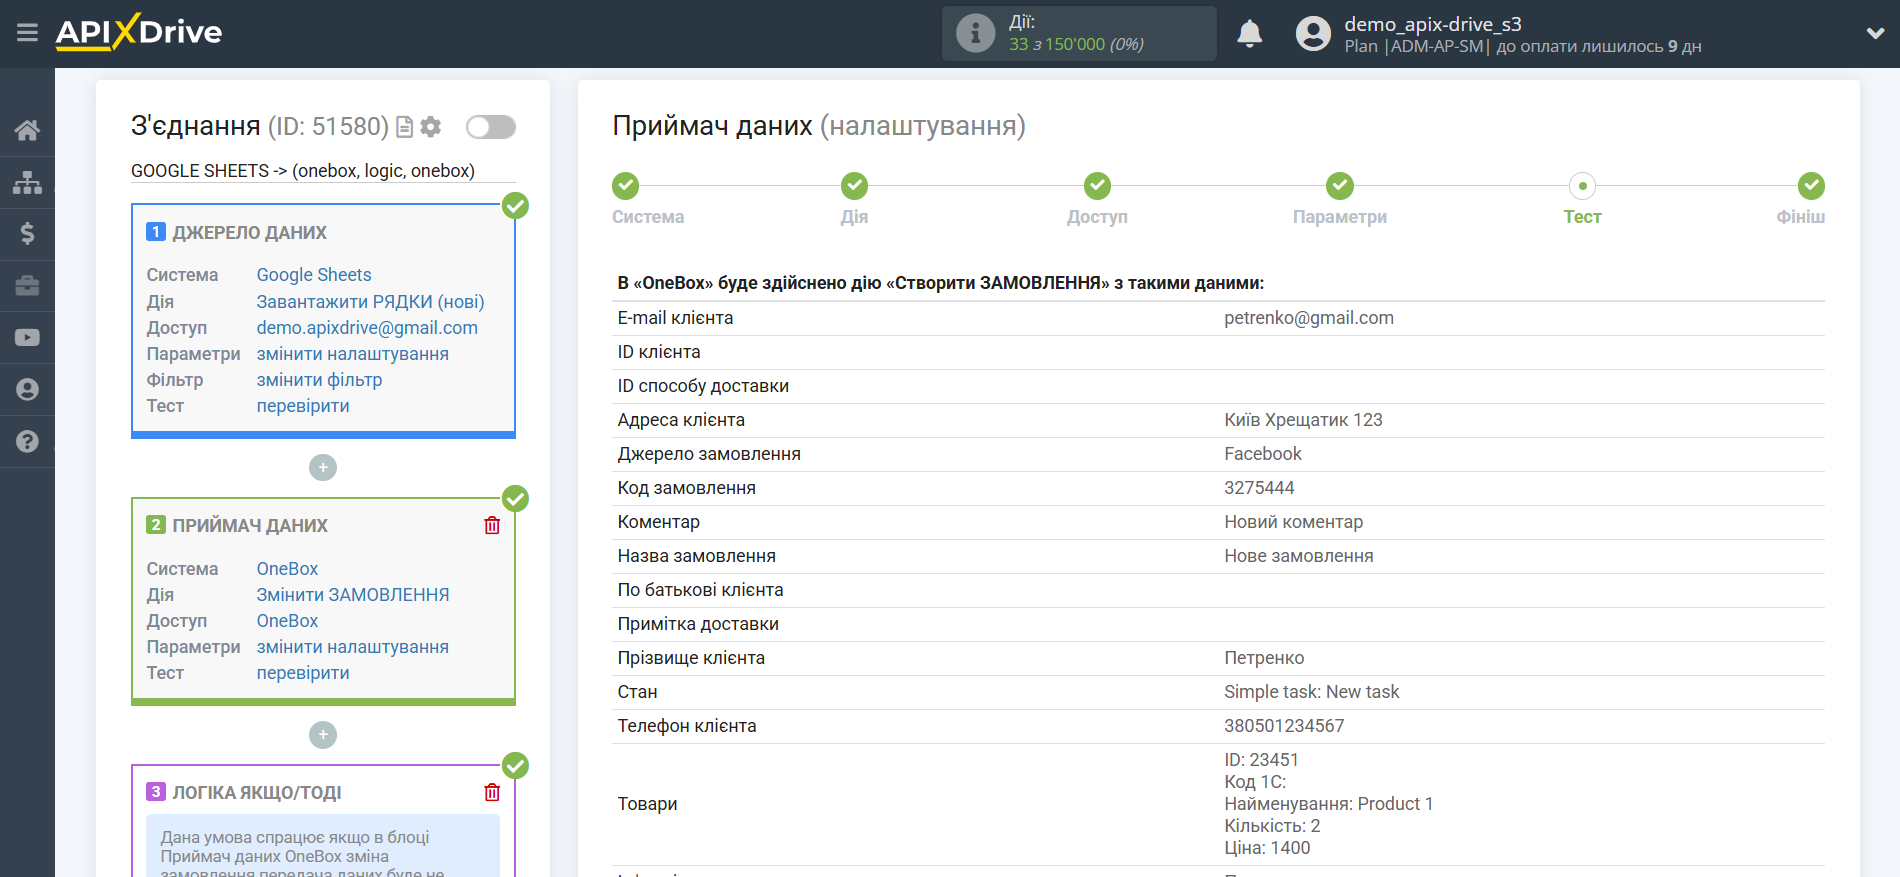Click the connection notes document icon
The image size is (1900, 877).
404,127
